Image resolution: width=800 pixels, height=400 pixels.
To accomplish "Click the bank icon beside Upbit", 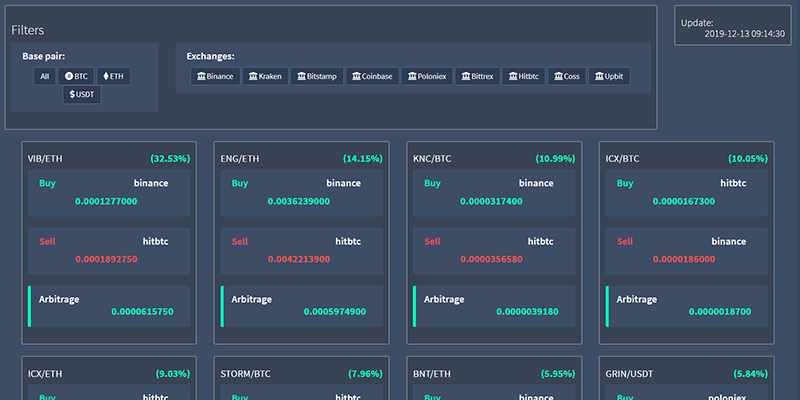I will click(599, 77).
